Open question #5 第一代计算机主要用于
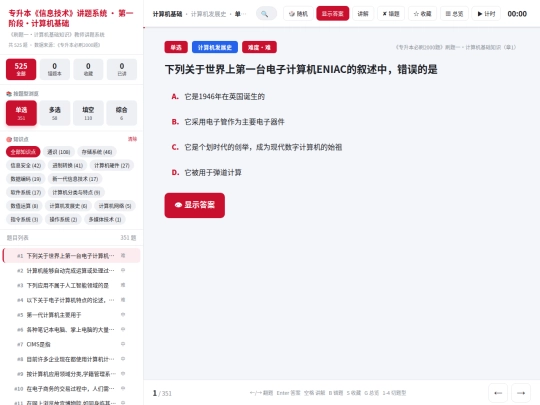The width and height of the screenshot is (540, 405). tap(71, 315)
